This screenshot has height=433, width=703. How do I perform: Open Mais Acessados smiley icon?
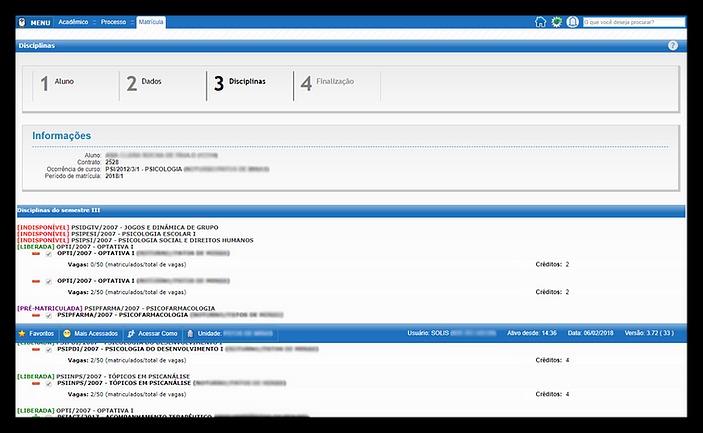(x=67, y=332)
